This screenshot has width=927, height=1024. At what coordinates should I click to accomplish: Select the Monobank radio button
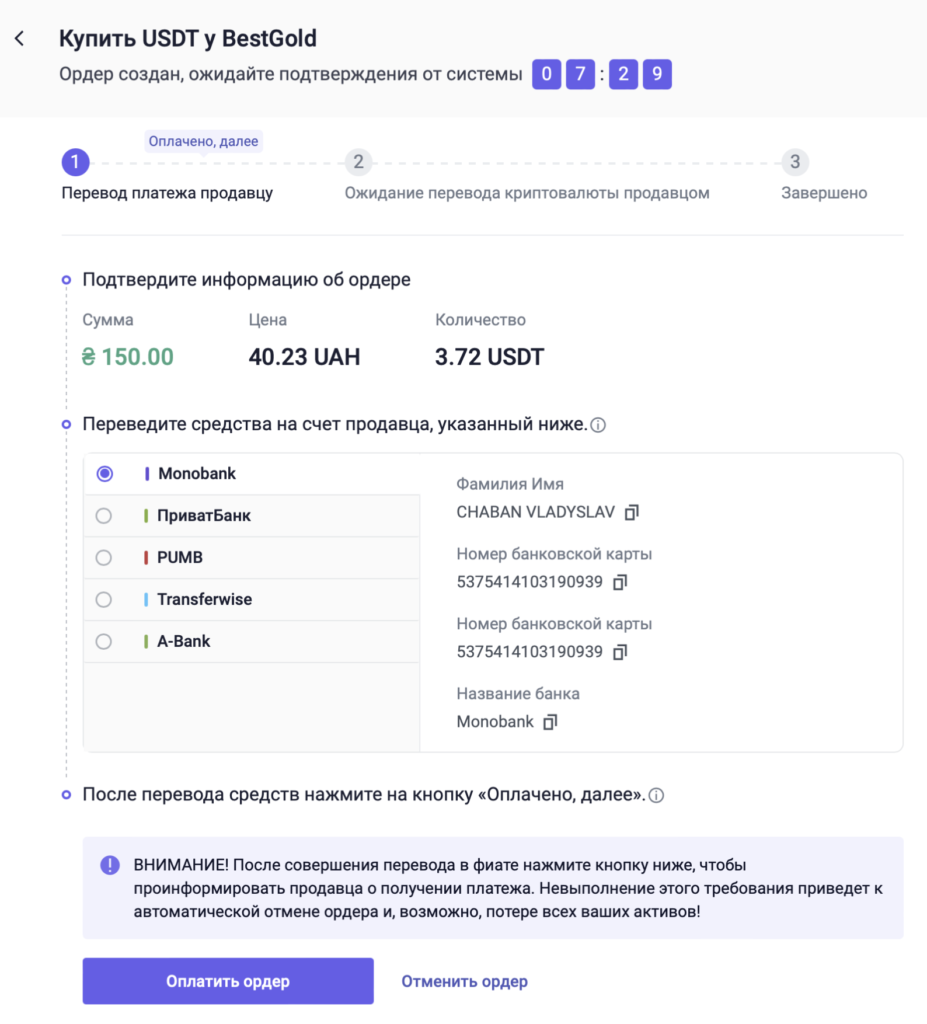tap(104, 474)
